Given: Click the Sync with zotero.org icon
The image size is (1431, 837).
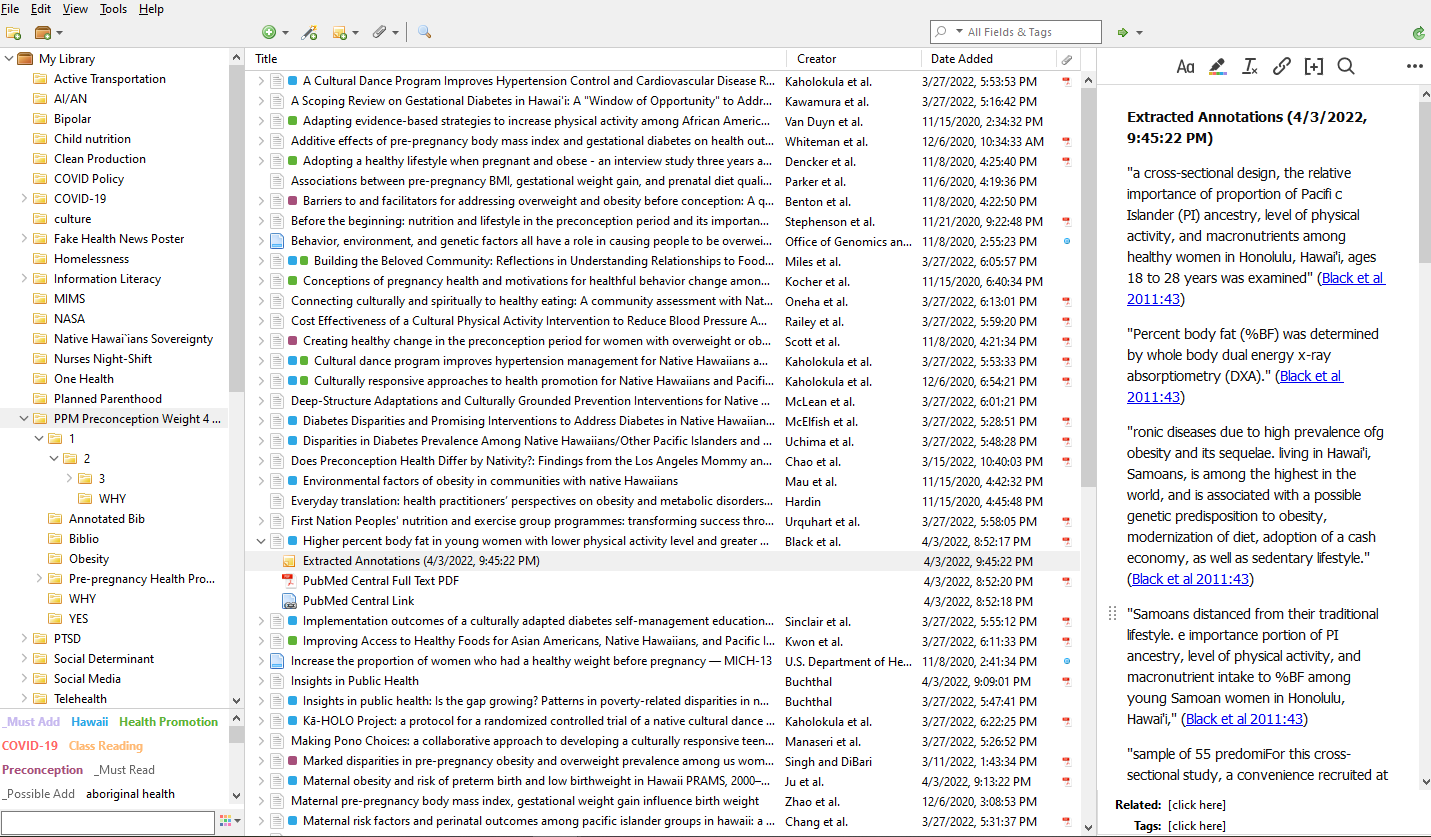Looking at the screenshot, I should (1419, 33).
